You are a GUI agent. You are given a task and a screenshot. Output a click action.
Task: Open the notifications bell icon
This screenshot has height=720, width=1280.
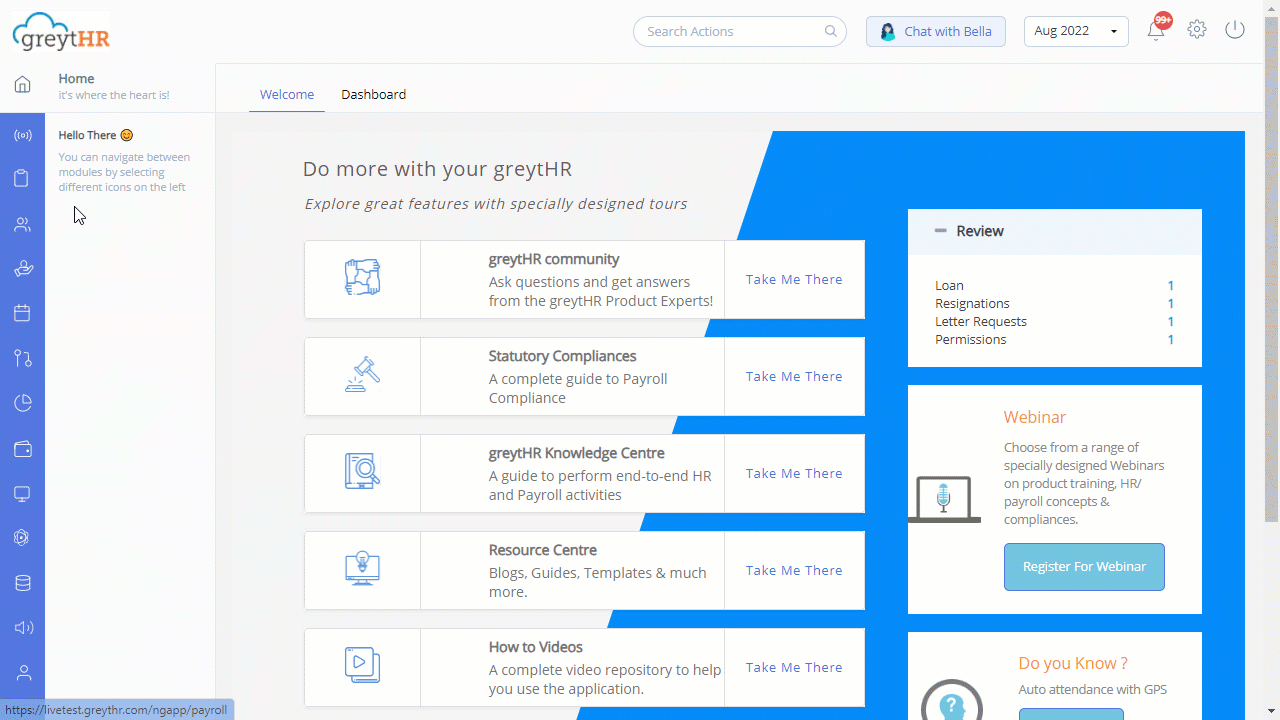1156,30
